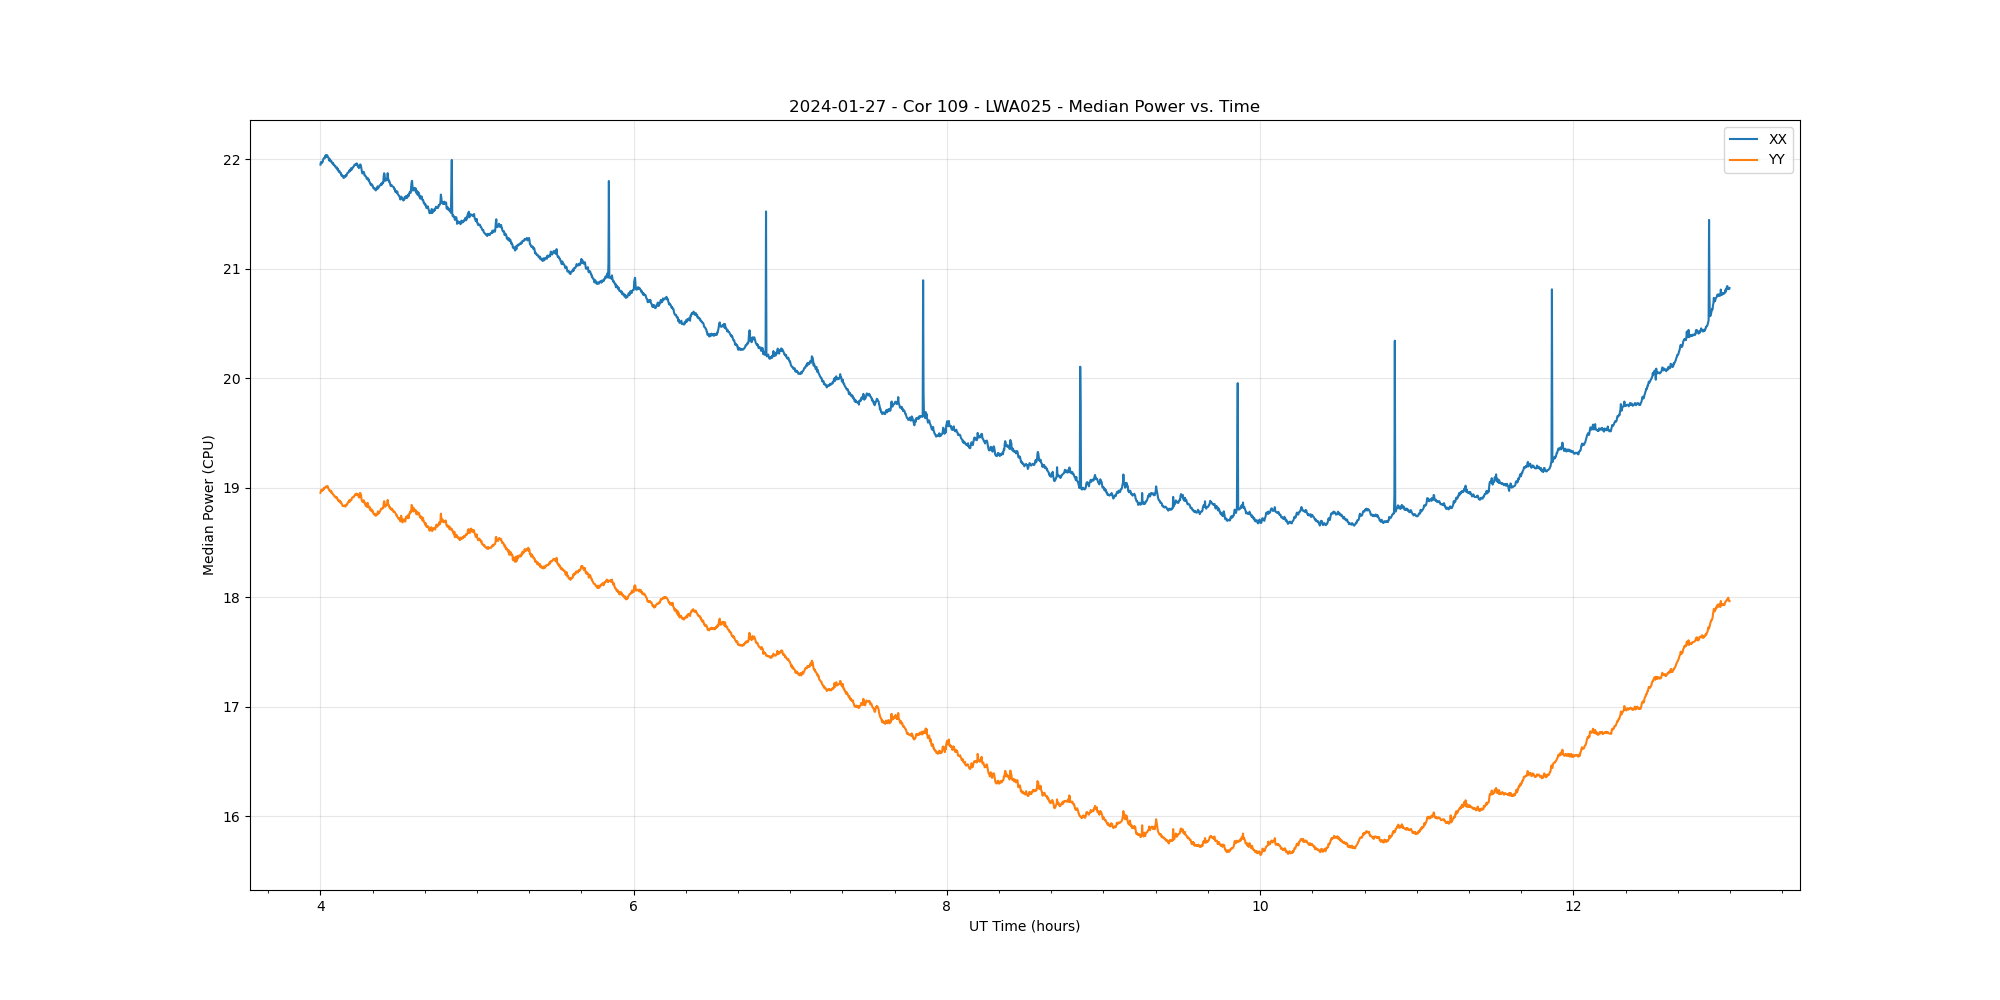2000x1000 pixels.
Task: Click the 'UT Time (hours)' x-axis label
Action: (x=1024, y=926)
